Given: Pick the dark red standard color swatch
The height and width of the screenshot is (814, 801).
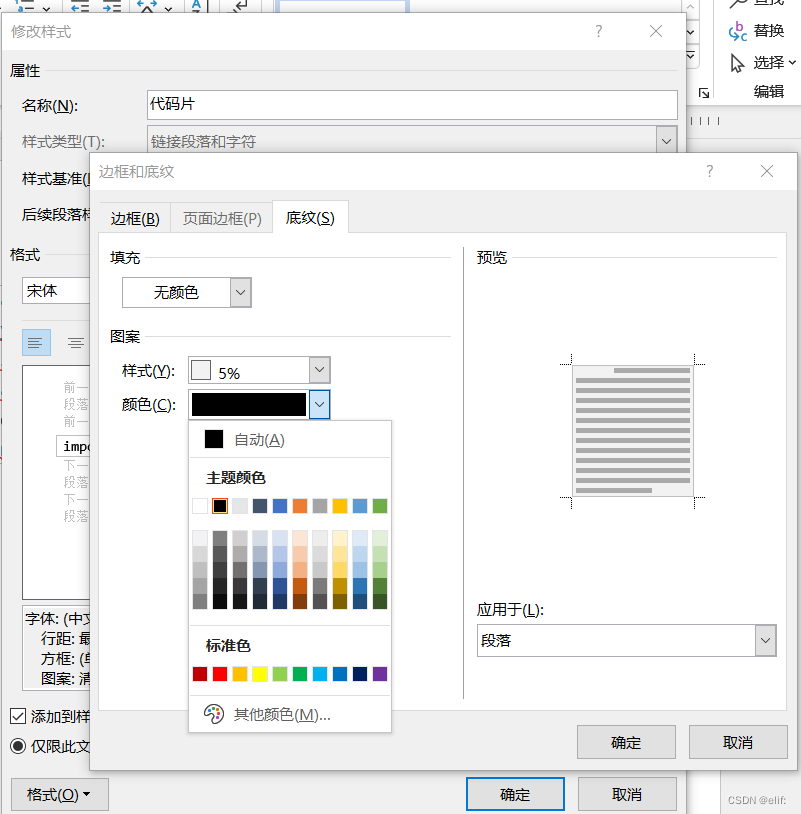Looking at the screenshot, I should (200, 674).
